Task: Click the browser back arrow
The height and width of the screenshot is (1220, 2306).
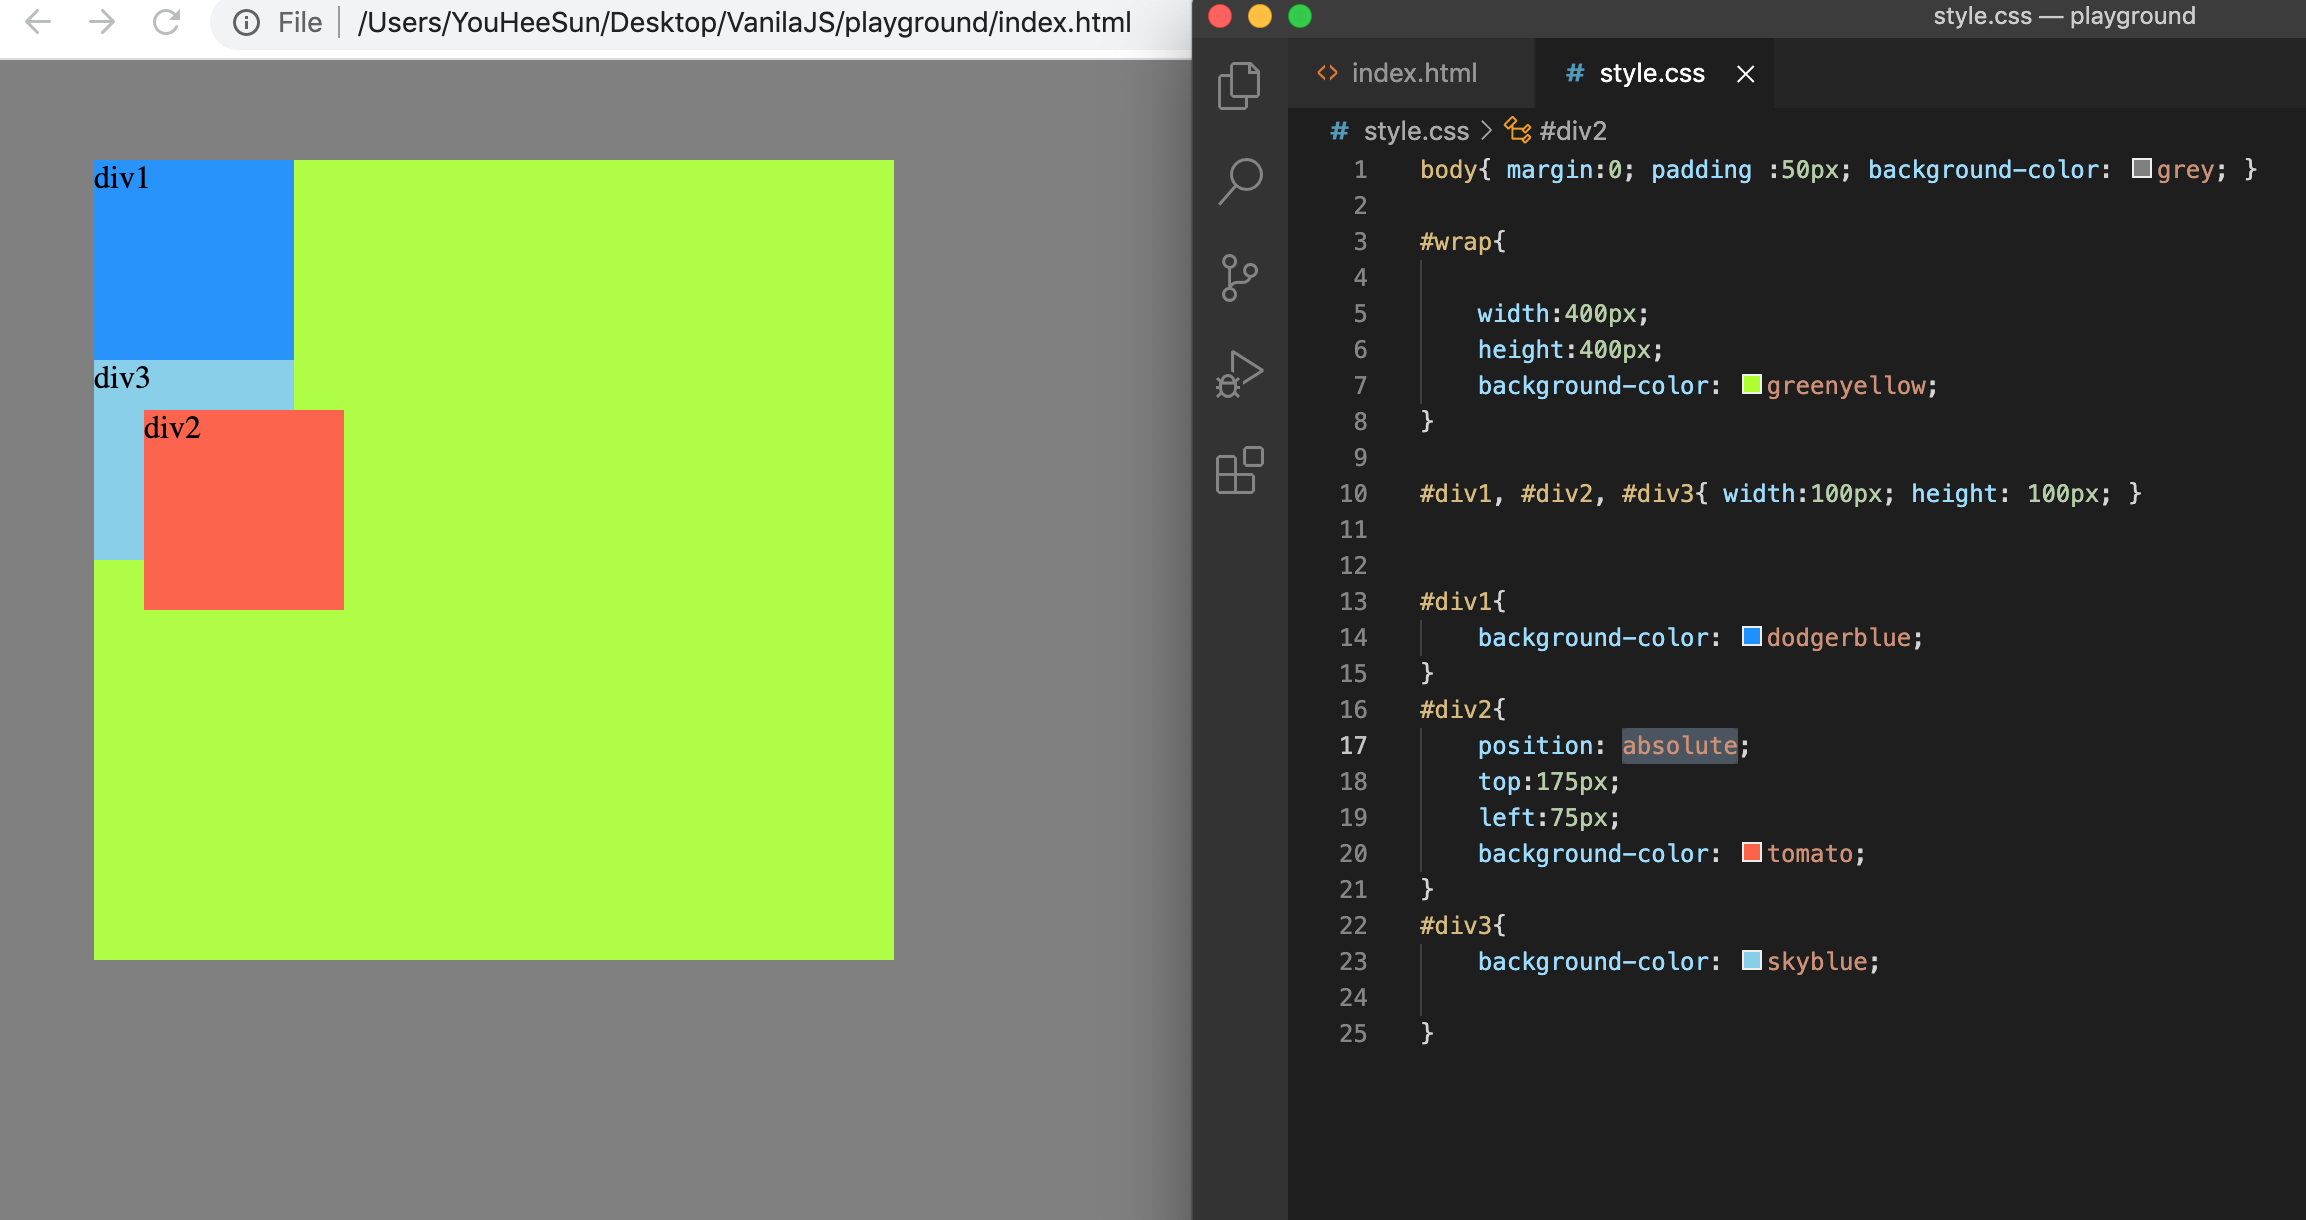Action: 38,22
